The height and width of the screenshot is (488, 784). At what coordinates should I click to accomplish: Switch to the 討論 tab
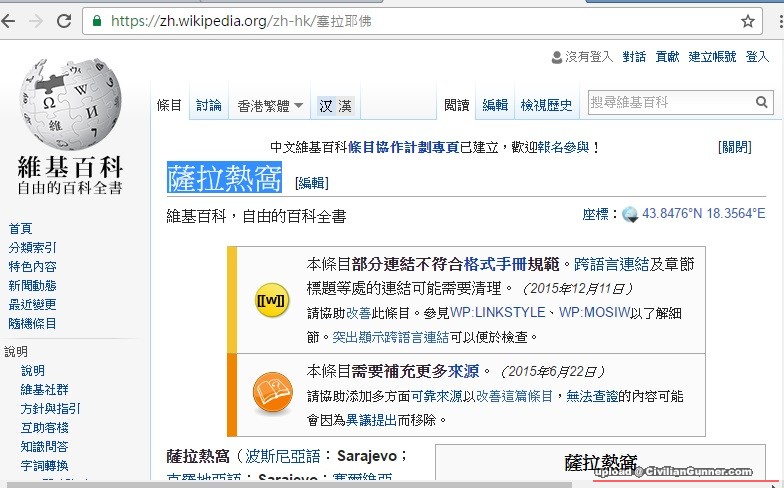[x=209, y=105]
